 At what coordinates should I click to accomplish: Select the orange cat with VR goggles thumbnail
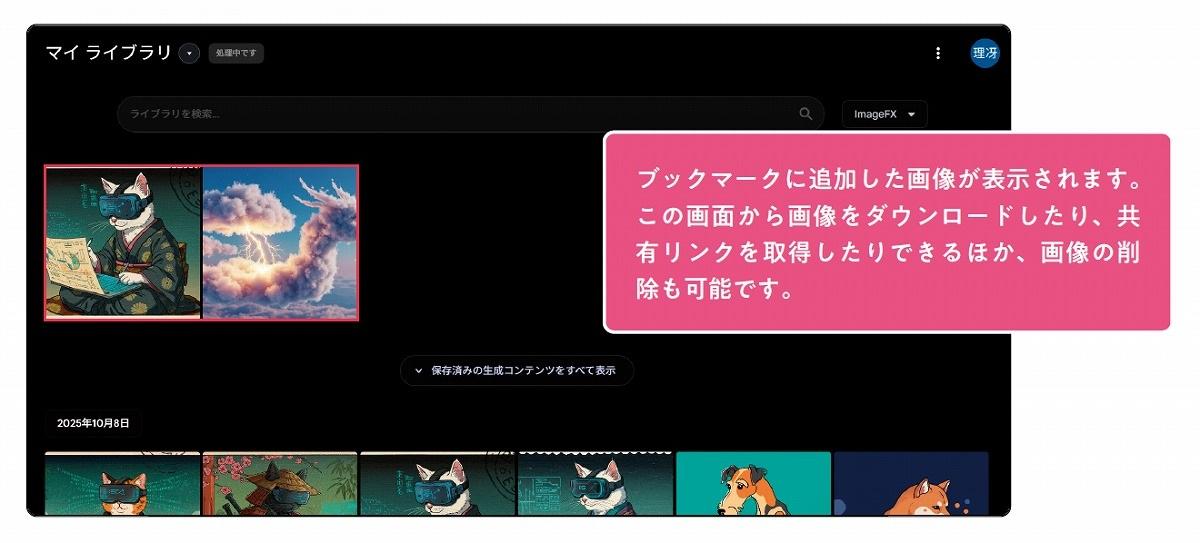pyautogui.click(x=123, y=484)
